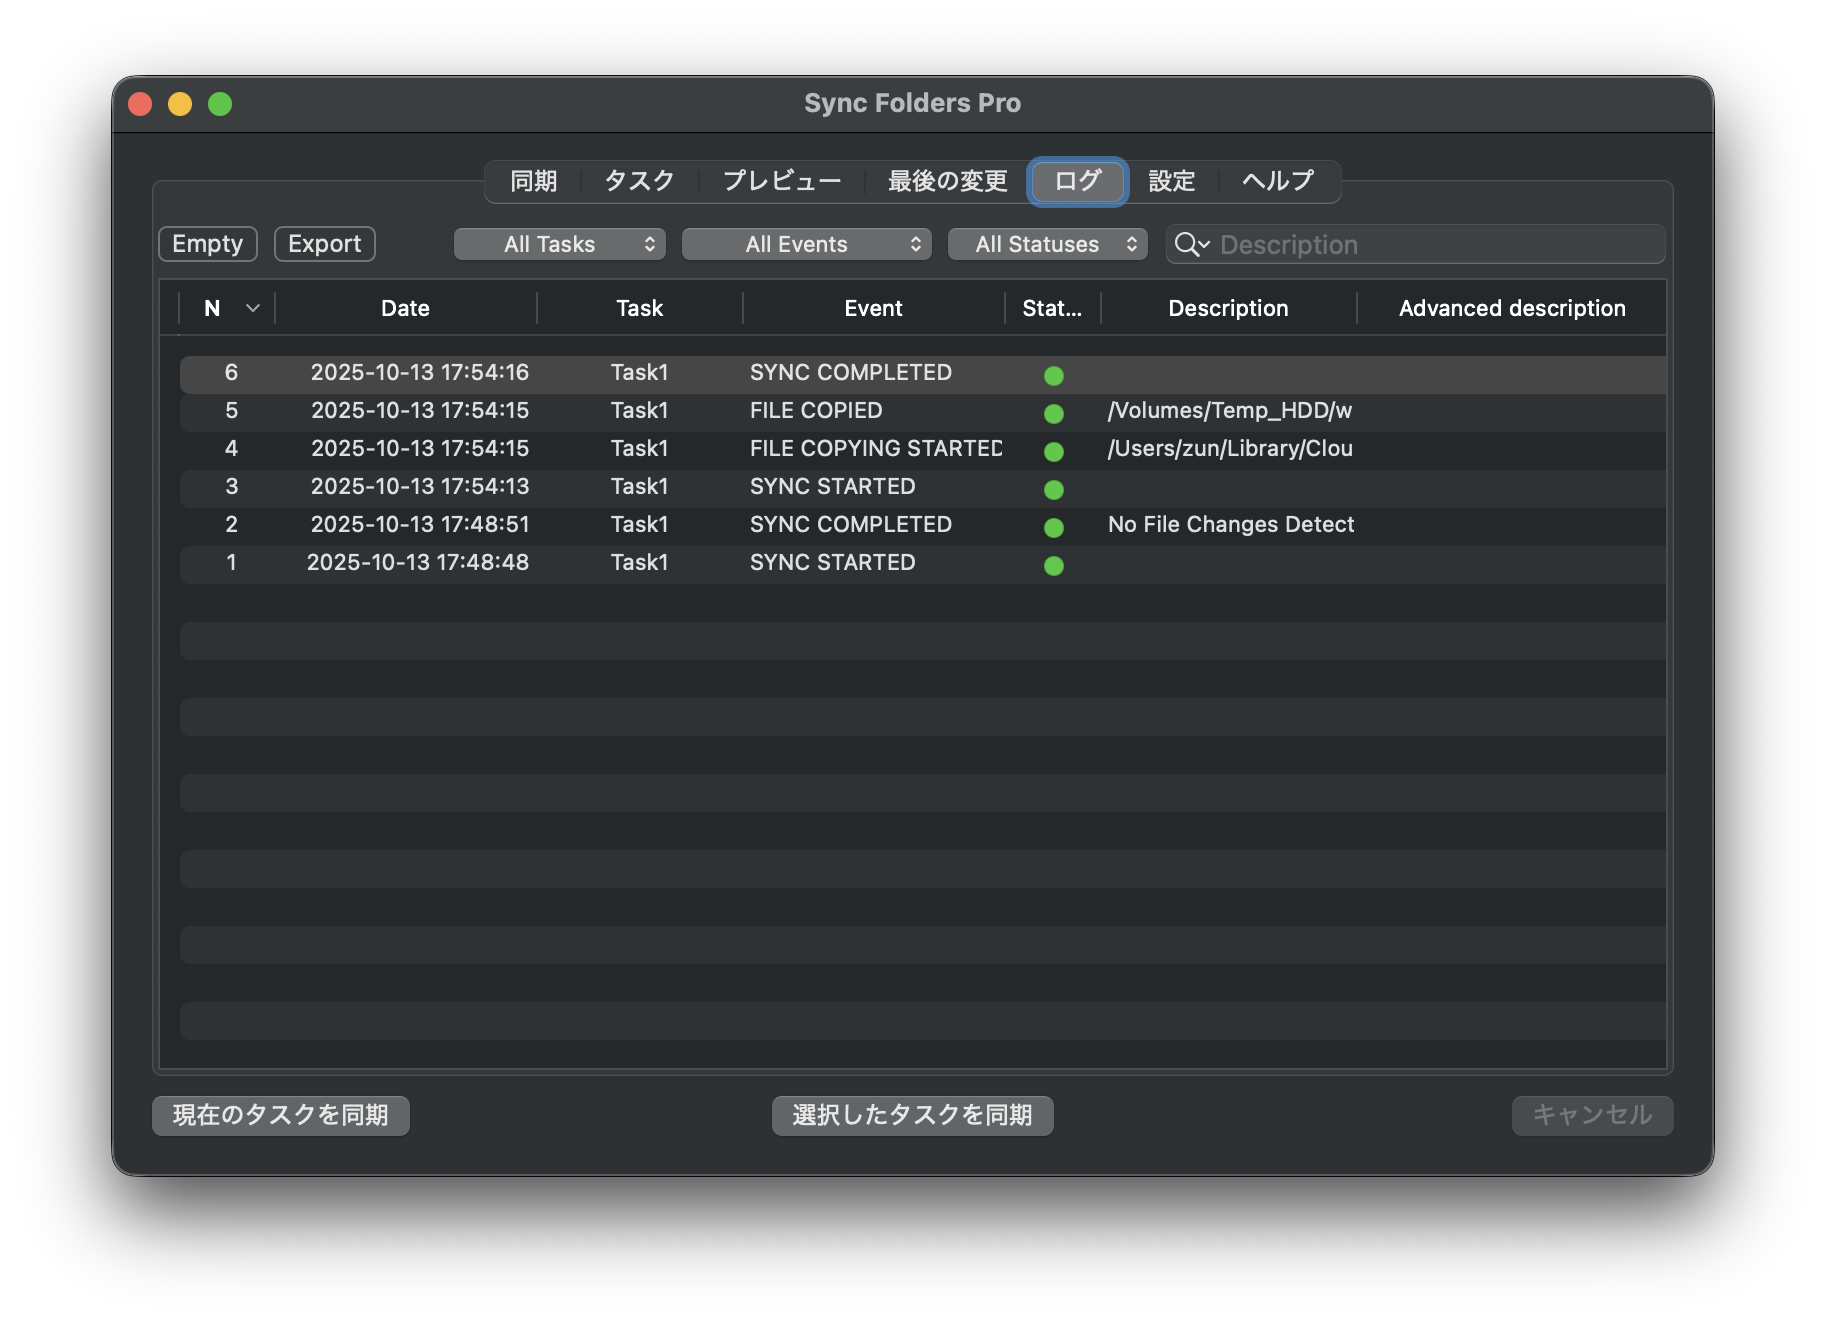Sort by the Date column header
This screenshot has width=1826, height=1324.
point(405,309)
